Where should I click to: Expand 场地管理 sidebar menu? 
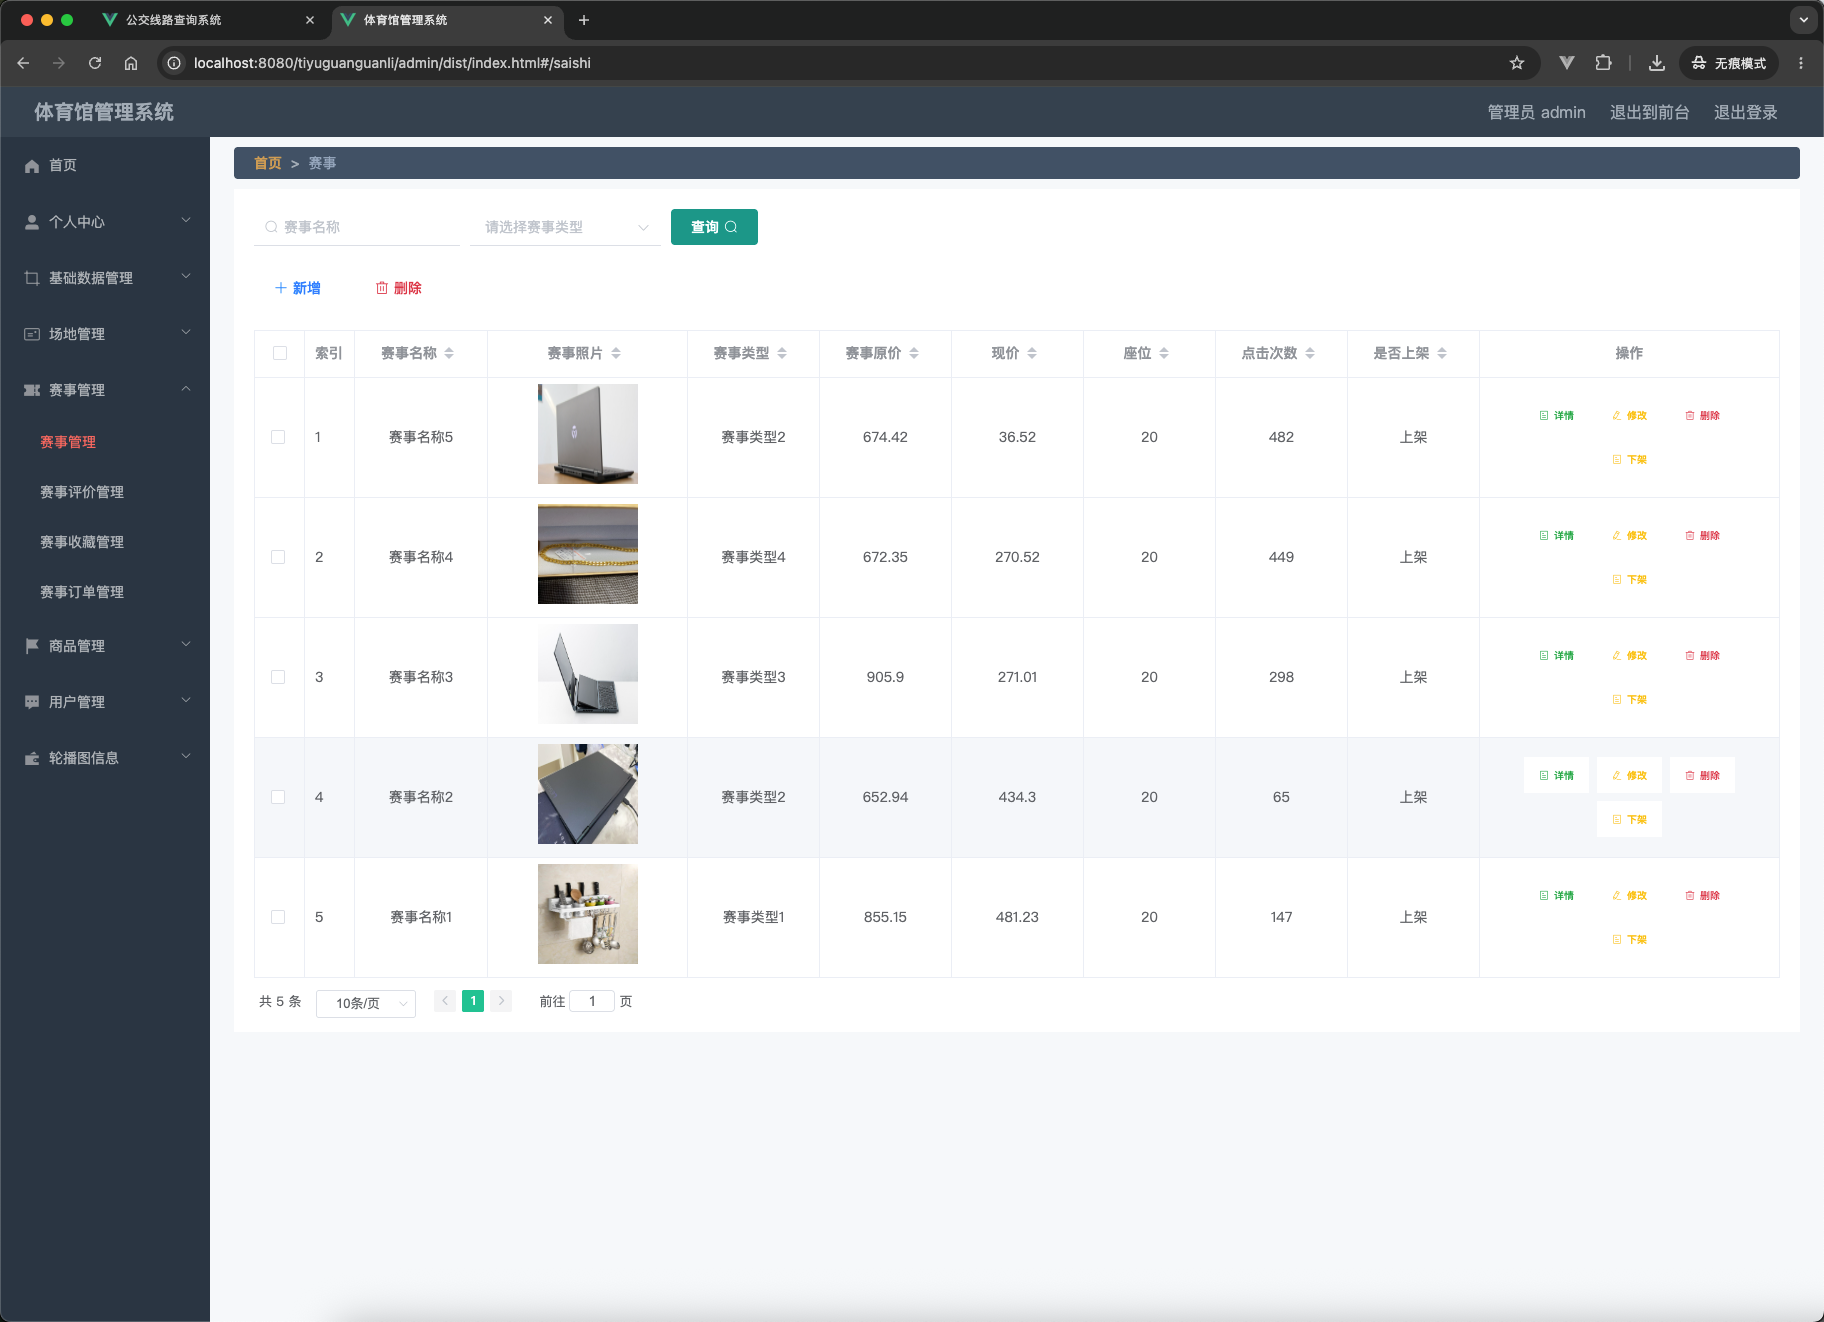105,334
